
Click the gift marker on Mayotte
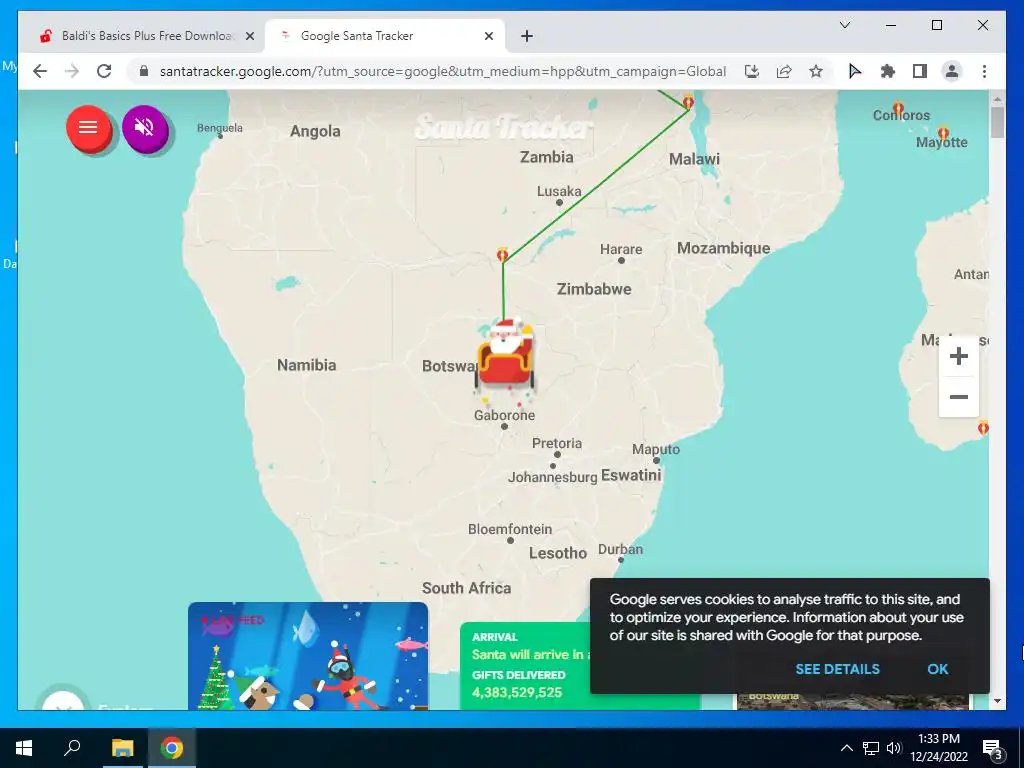click(943, 134)
